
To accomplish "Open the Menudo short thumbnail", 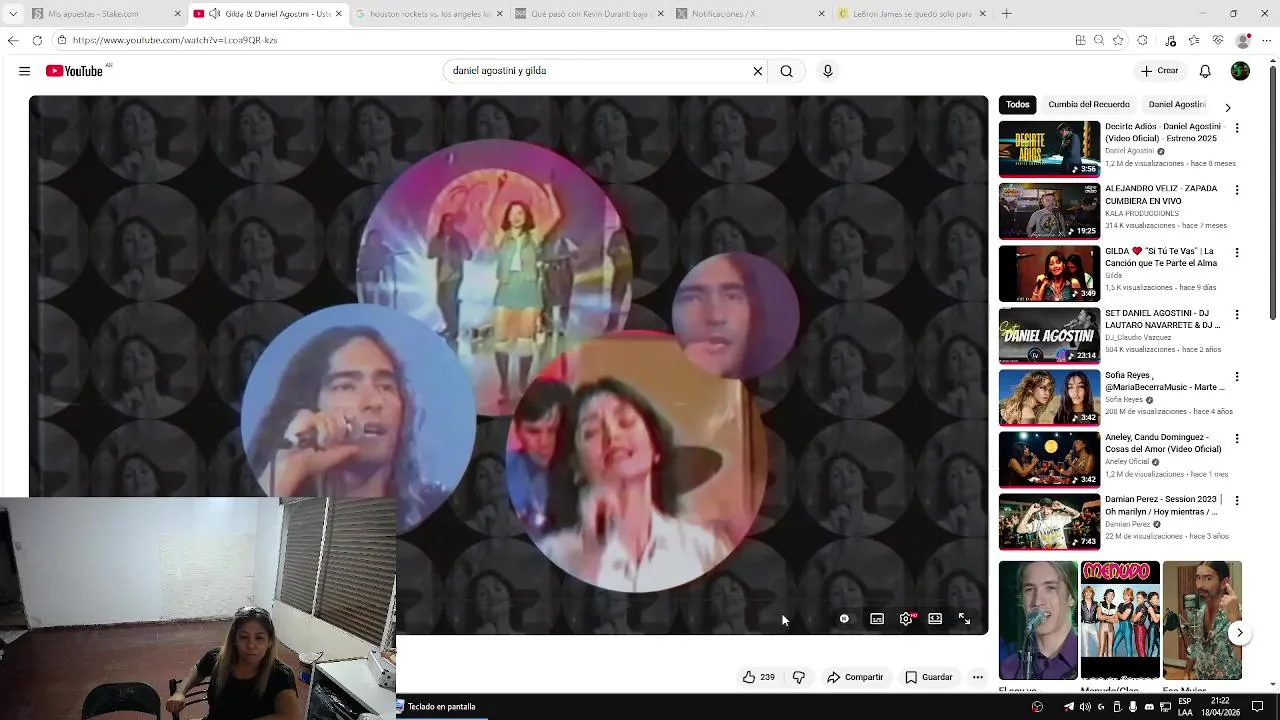I will pos(1120,620).
